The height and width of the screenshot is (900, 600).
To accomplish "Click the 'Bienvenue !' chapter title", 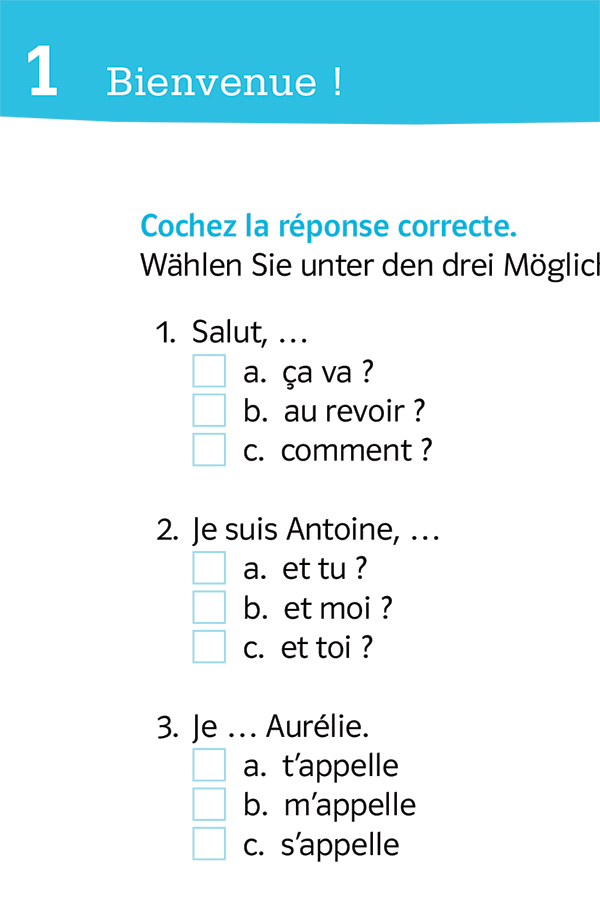I will (x=224, y=82).
